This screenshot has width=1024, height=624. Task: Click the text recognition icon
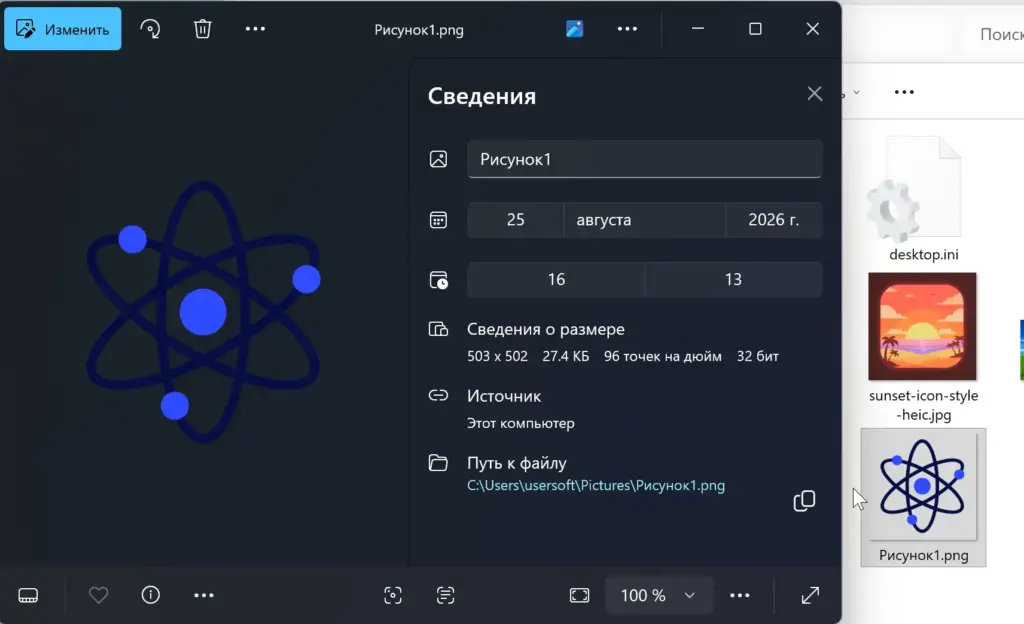pos(445,595)
